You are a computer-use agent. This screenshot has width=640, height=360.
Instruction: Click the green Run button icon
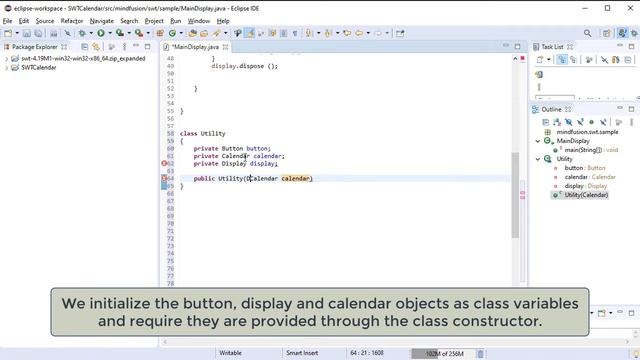[101, 33]
